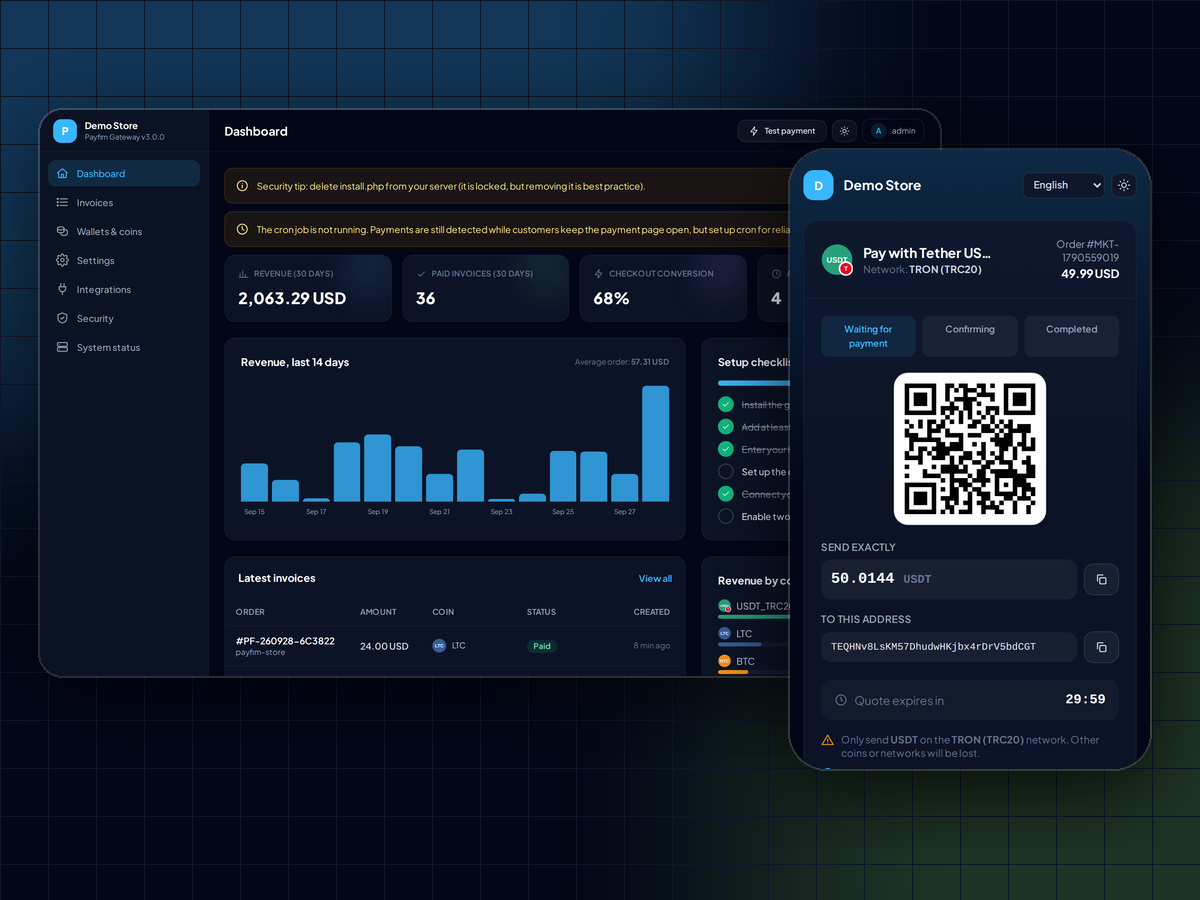Click the 50.0144 USDT amount field
Screen dimensions: 1200x900
coord(949,579)
